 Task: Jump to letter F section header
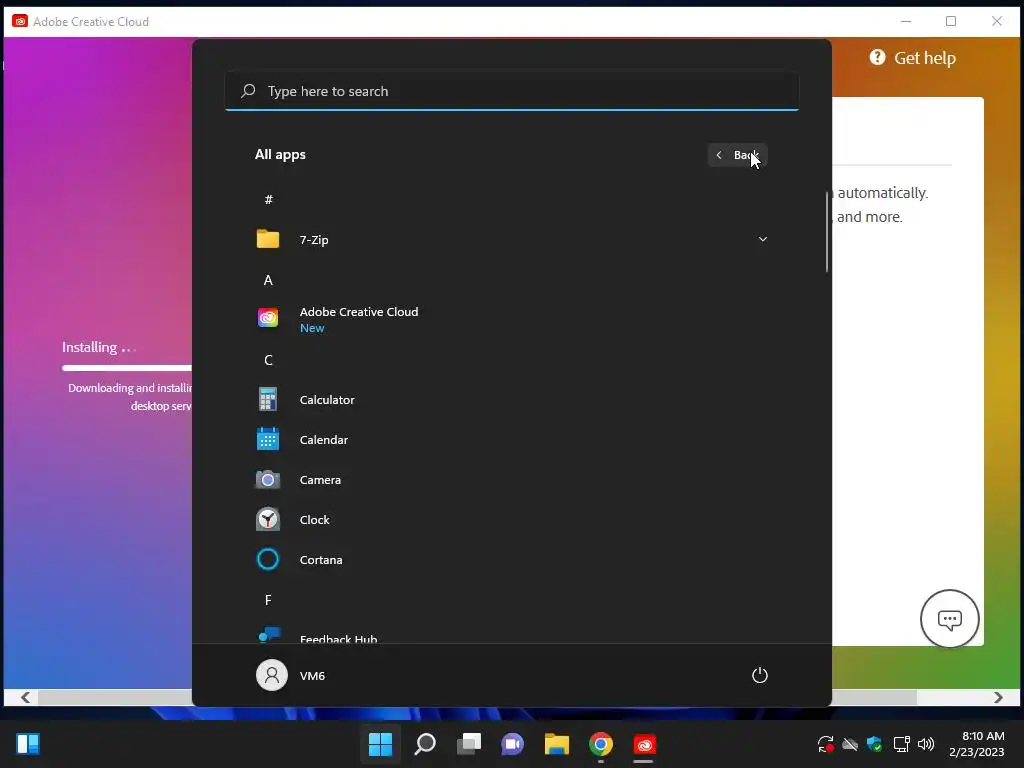pyautogui.click(x=268, y=600)
